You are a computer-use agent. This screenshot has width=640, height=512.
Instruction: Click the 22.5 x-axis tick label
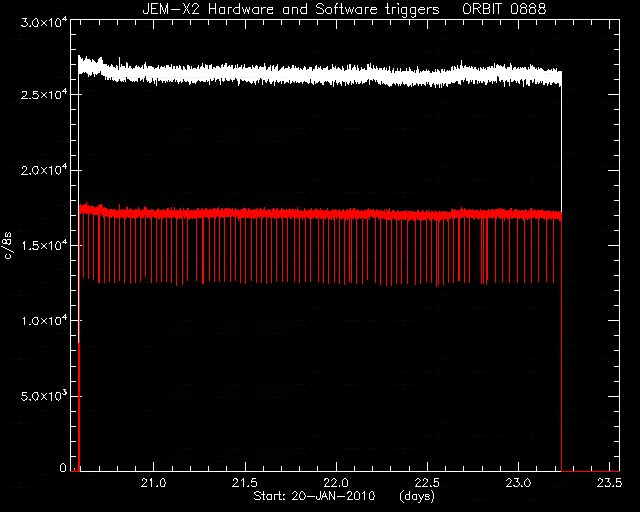(x=427, y=483)
